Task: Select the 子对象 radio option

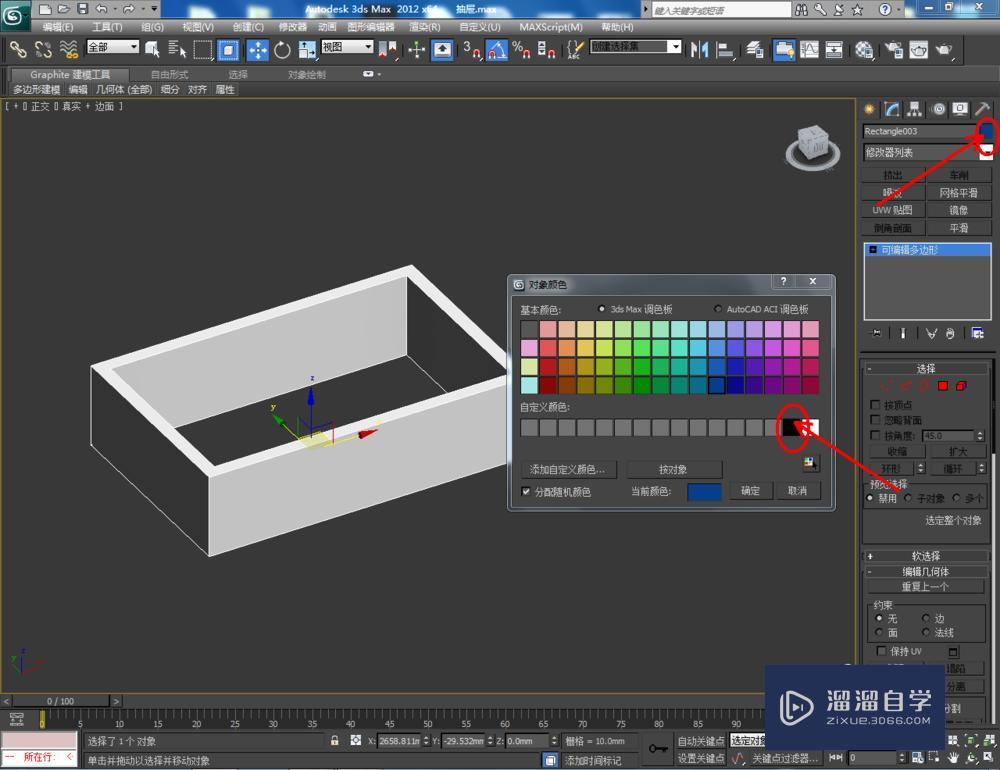Action: coord(912,498)
